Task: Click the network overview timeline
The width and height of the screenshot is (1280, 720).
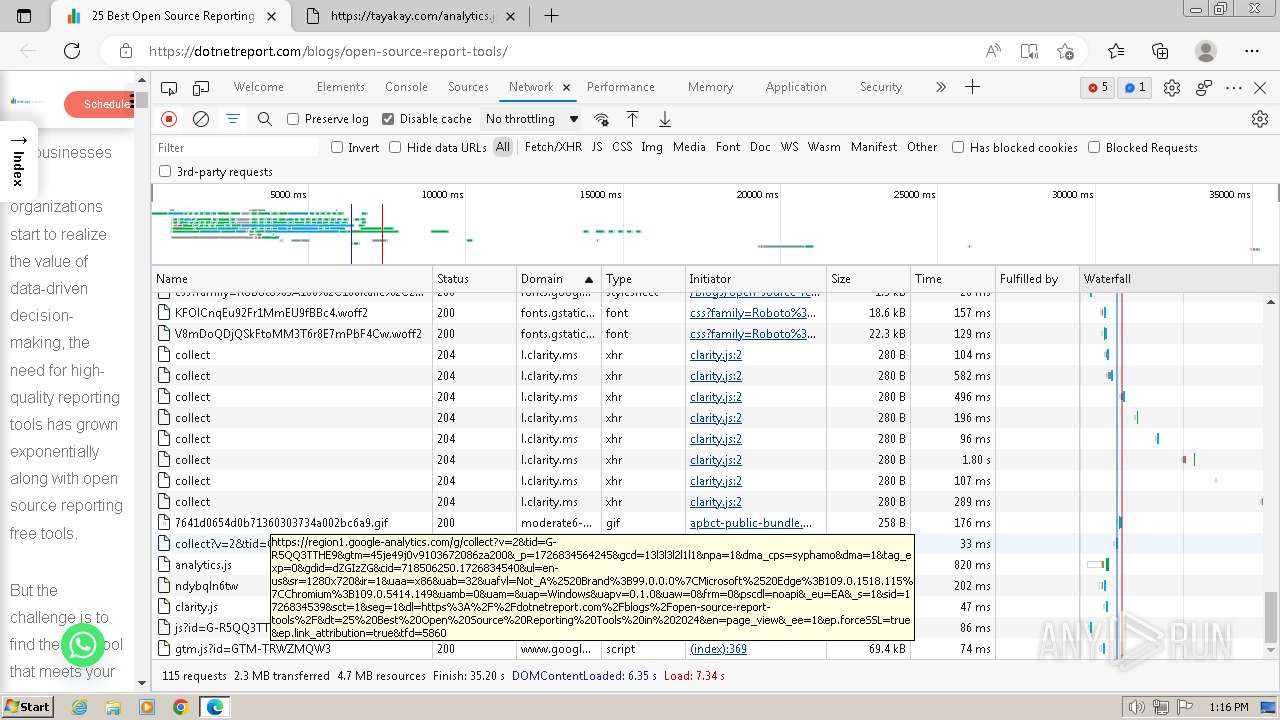Action: click(715, 225)
